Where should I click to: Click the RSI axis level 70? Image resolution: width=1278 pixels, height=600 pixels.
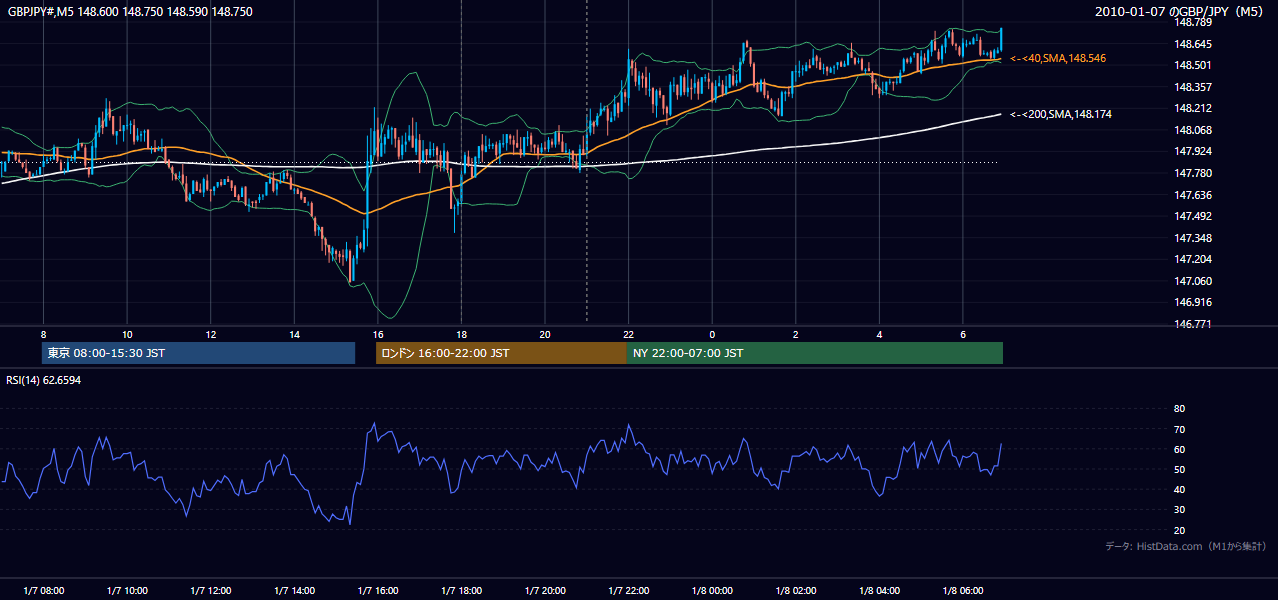click(x=1179, y=429)
